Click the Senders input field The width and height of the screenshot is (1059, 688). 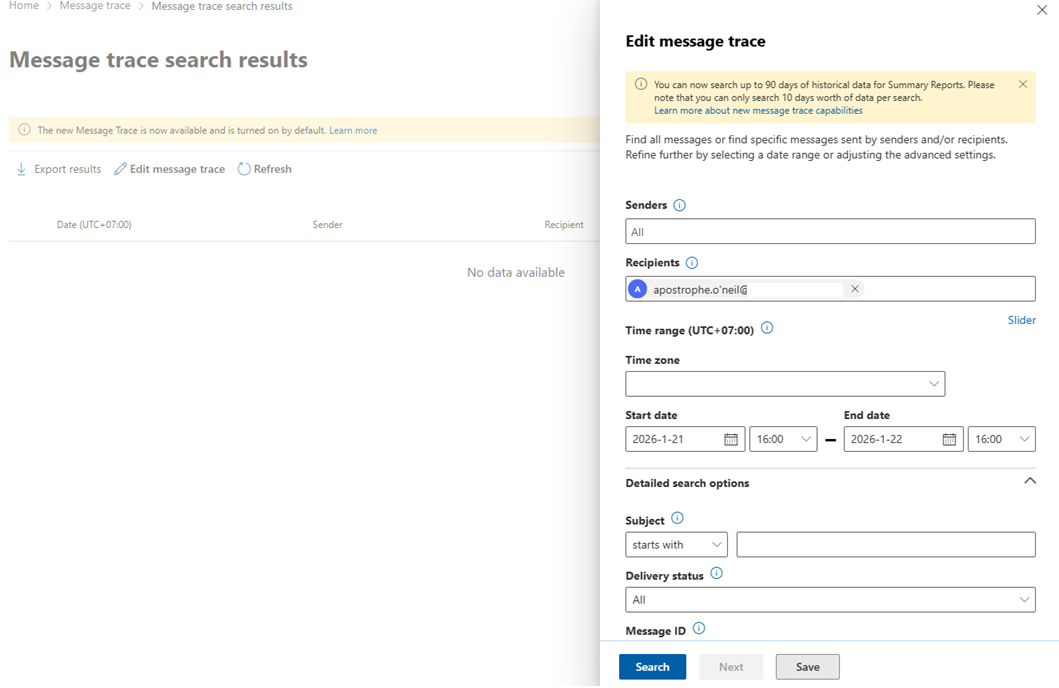point(830,232)
